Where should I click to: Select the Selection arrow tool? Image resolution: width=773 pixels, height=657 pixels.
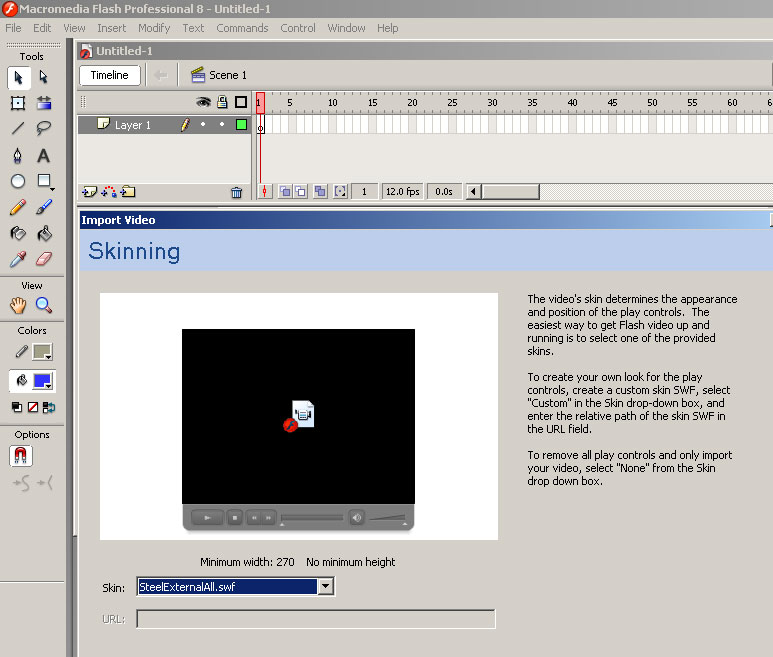coord(18,77)
